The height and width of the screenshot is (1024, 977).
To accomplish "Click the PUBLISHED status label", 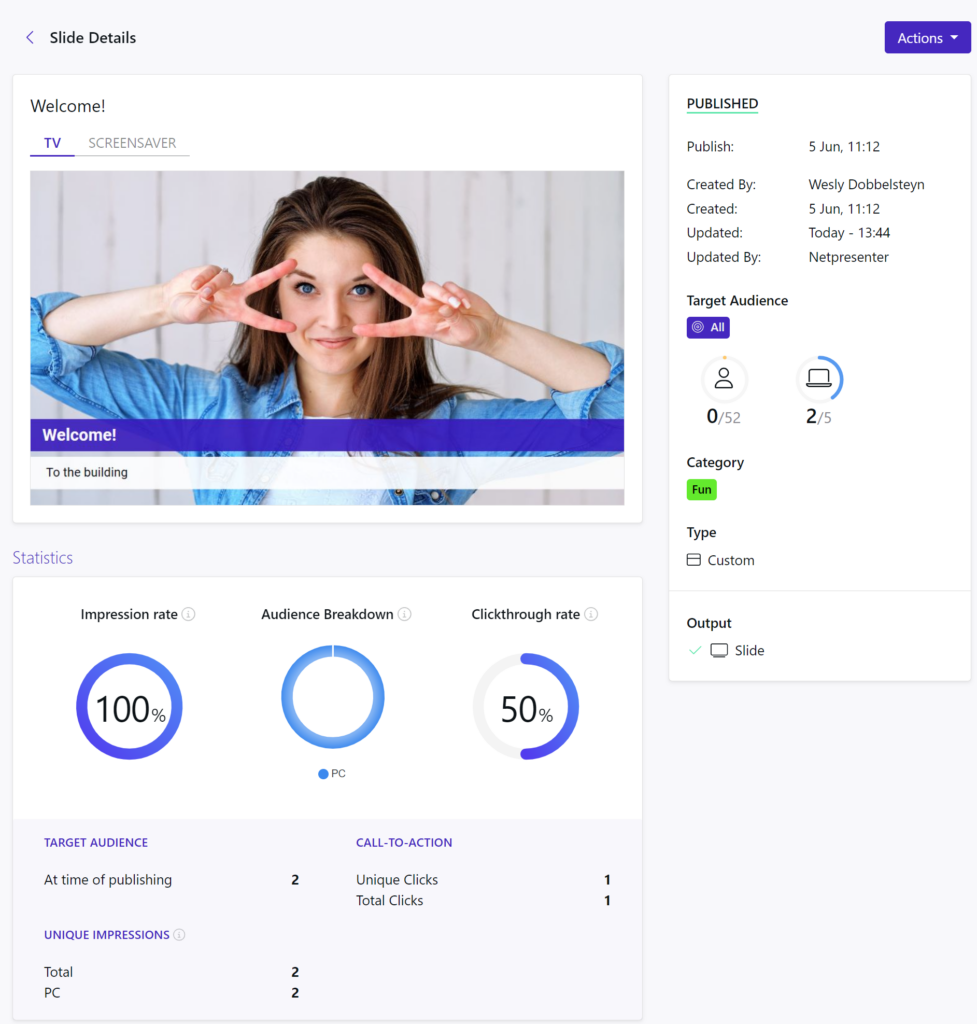I will pyautogui.click(x=722, y=104).
